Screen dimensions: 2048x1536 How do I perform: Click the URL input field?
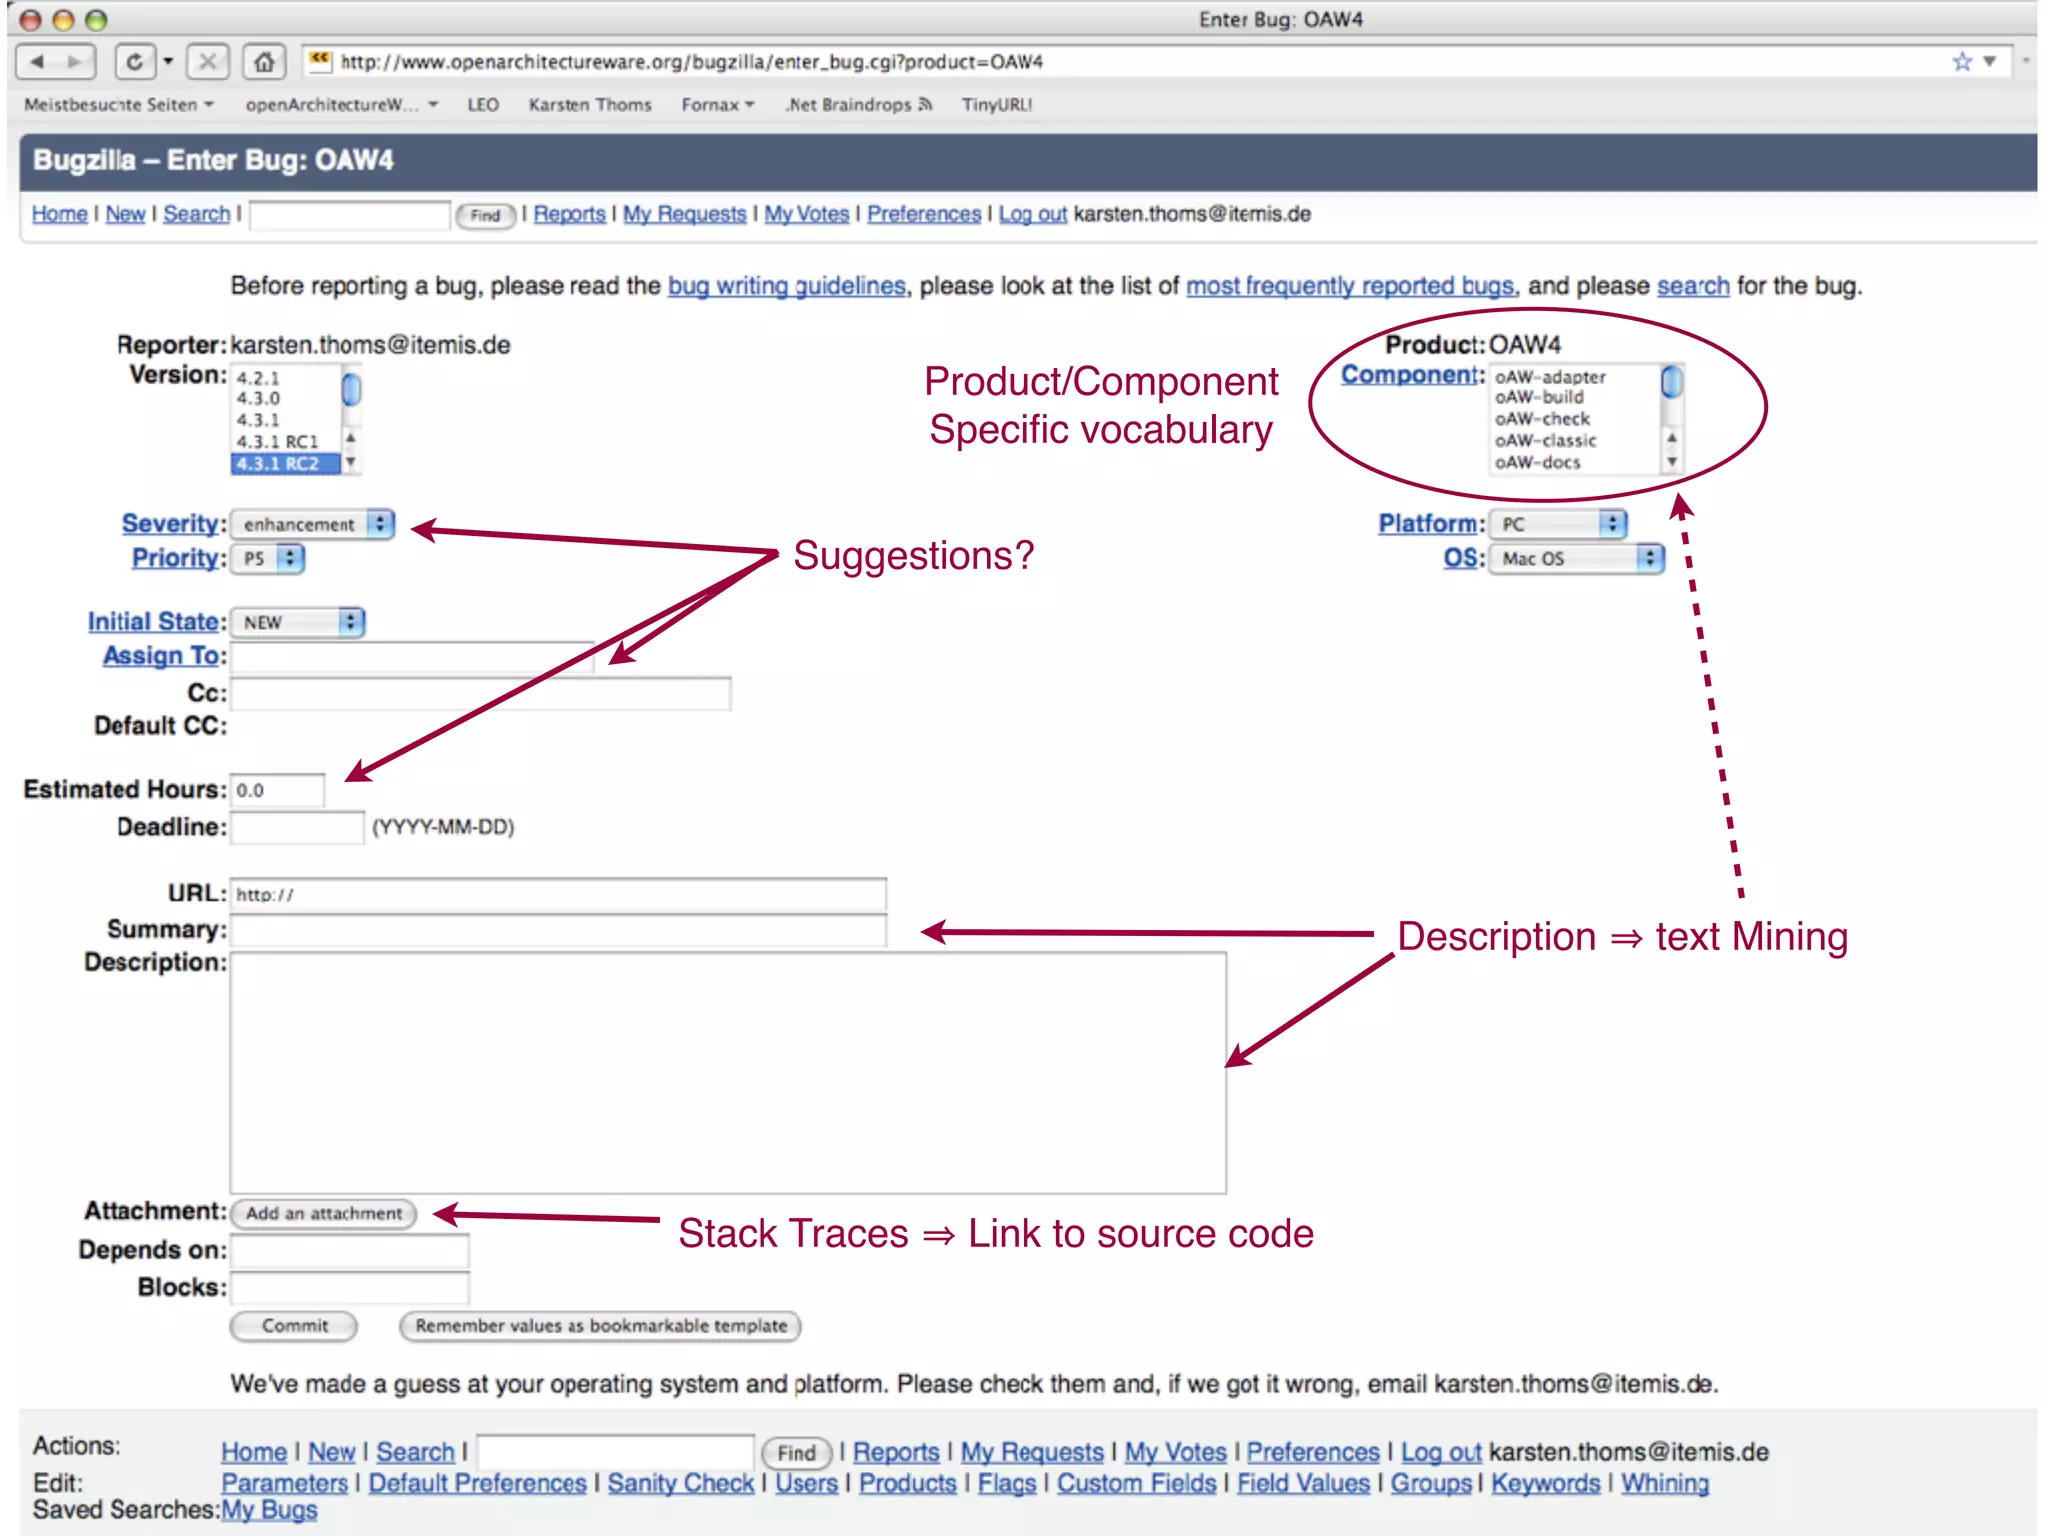click(x=558, y=894)
